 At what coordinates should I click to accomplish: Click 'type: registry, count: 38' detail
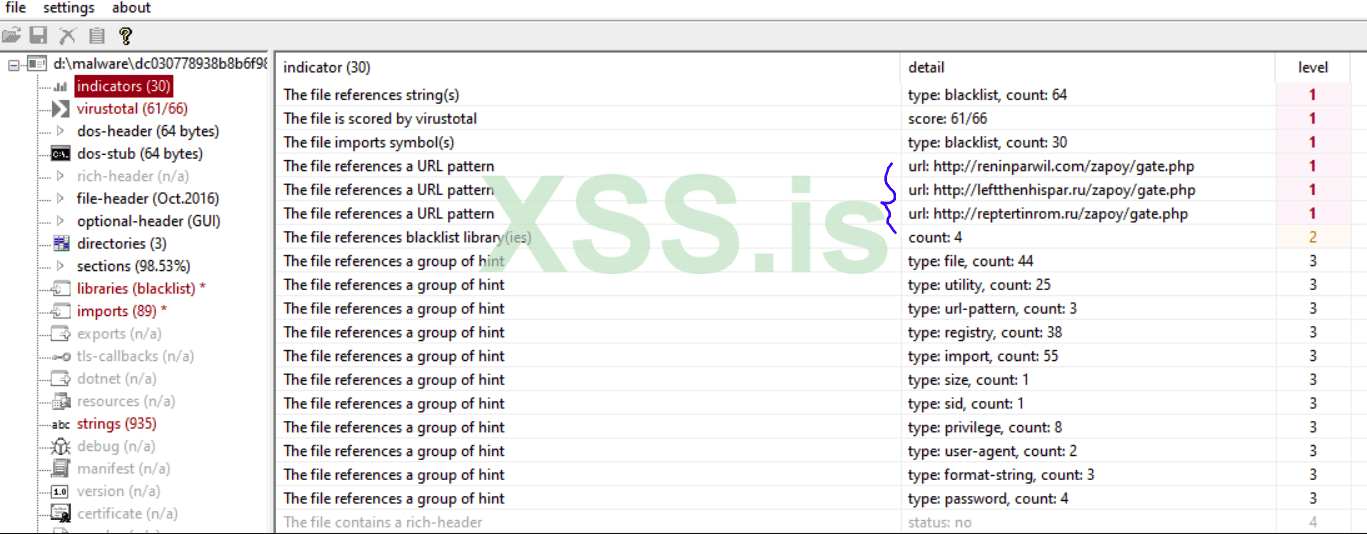point(985,333)
